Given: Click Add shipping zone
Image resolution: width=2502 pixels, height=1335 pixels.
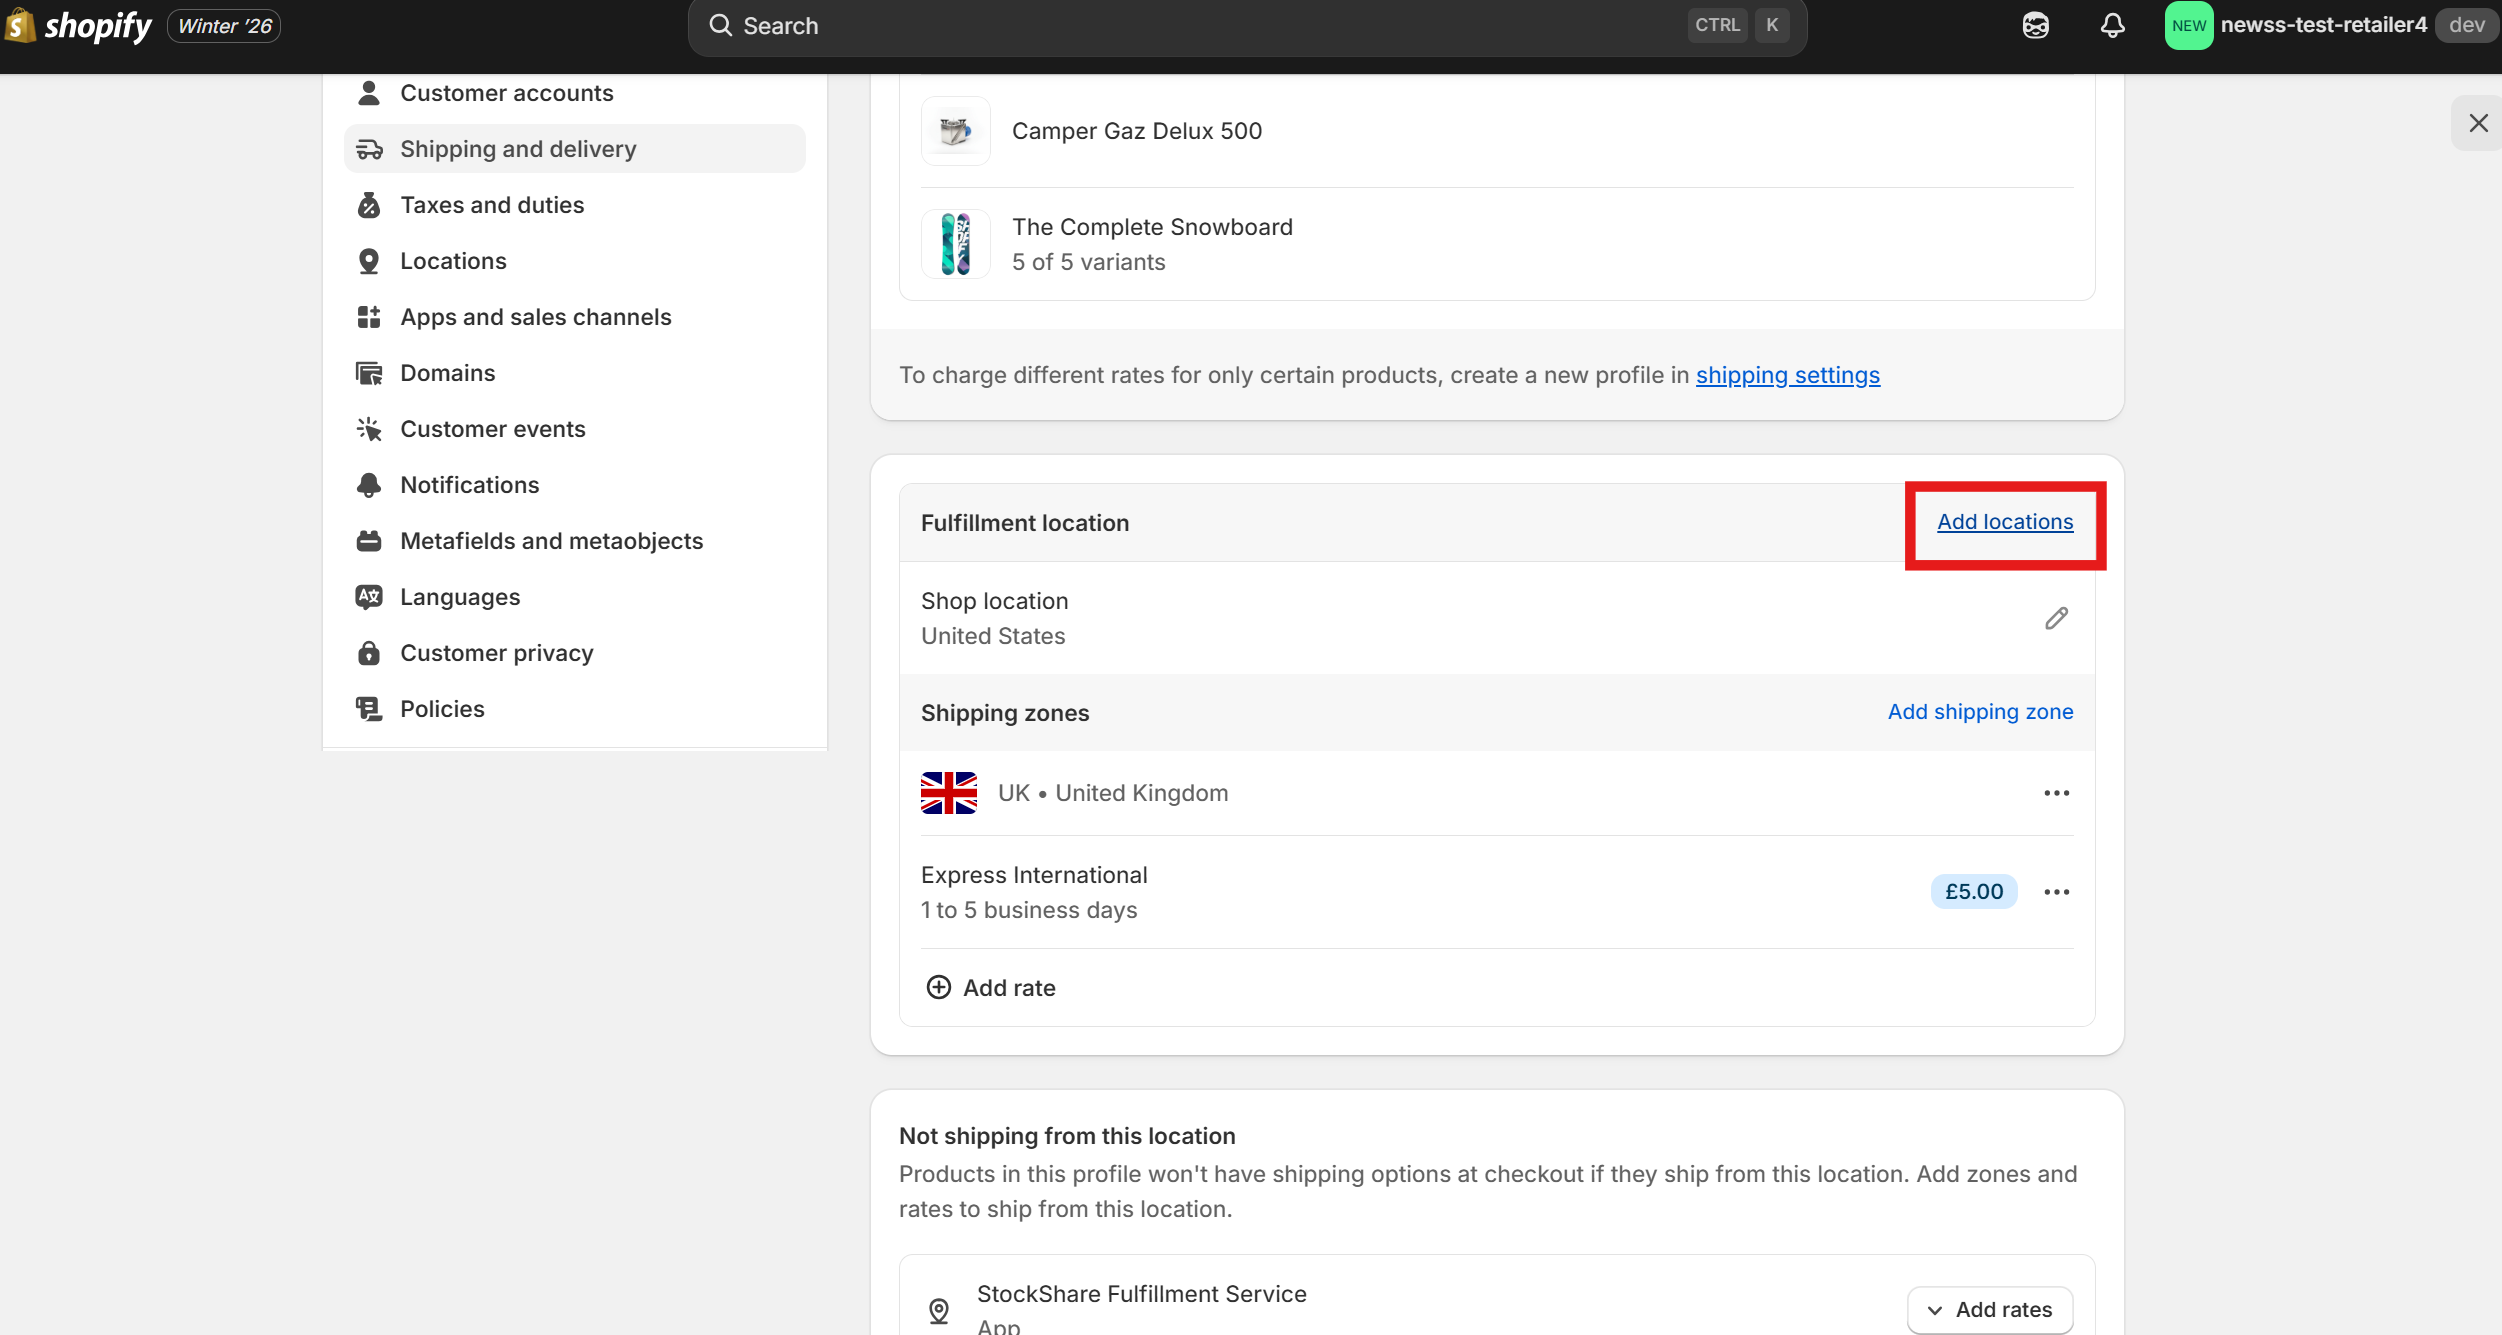Looking at the screenshot, I should tap(1980, 712).
